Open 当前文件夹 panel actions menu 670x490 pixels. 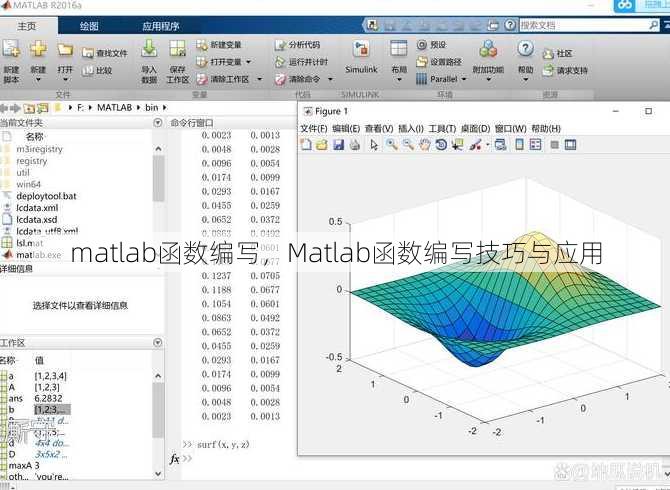158,123
